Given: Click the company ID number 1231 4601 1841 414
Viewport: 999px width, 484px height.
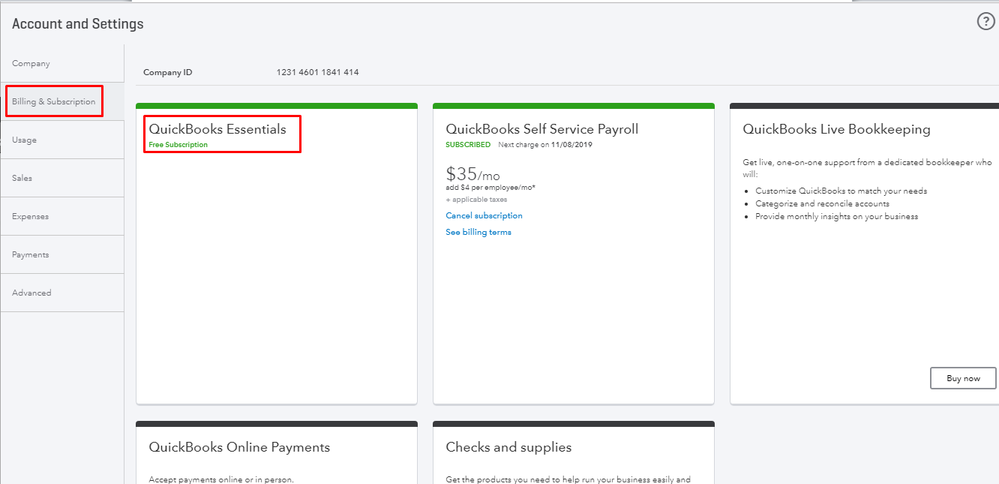Looking at the screenshot, I should click(x=317, y=73).
